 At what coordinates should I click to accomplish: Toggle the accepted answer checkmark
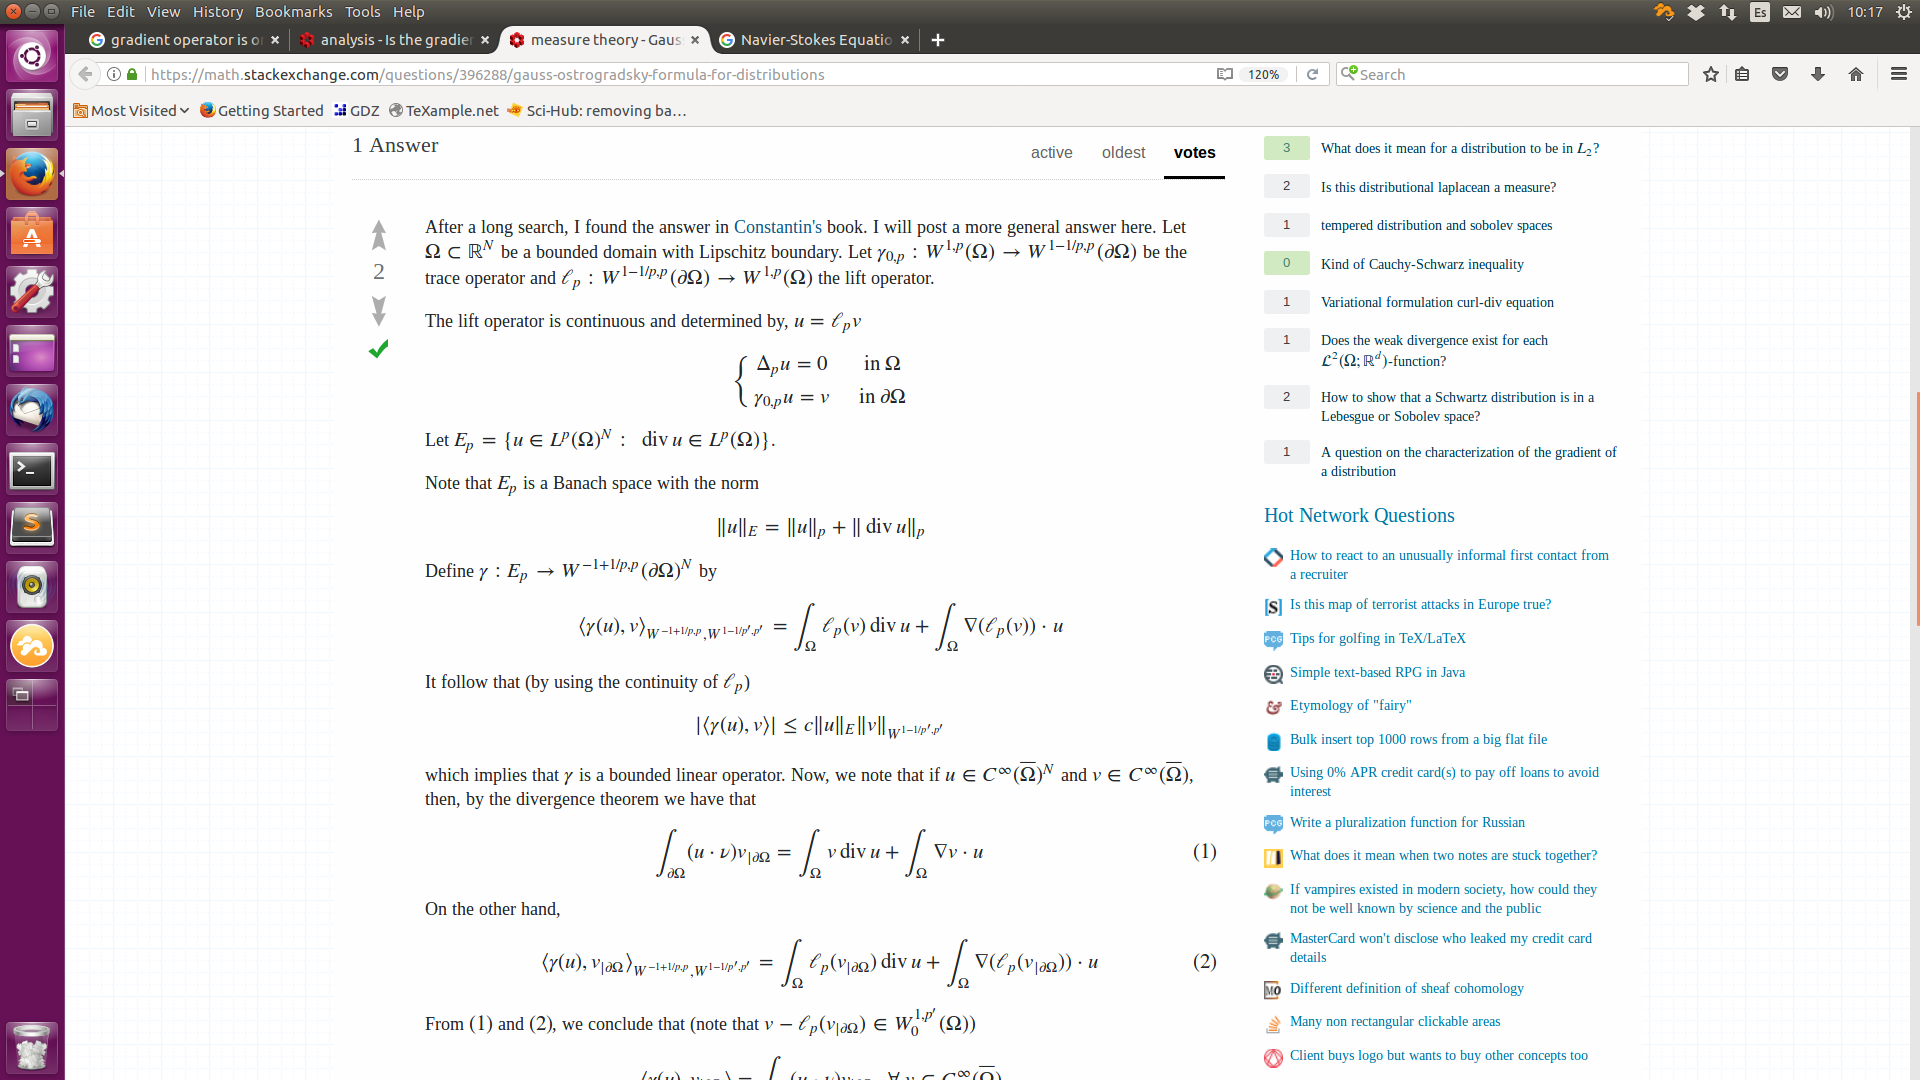(378, 348)
